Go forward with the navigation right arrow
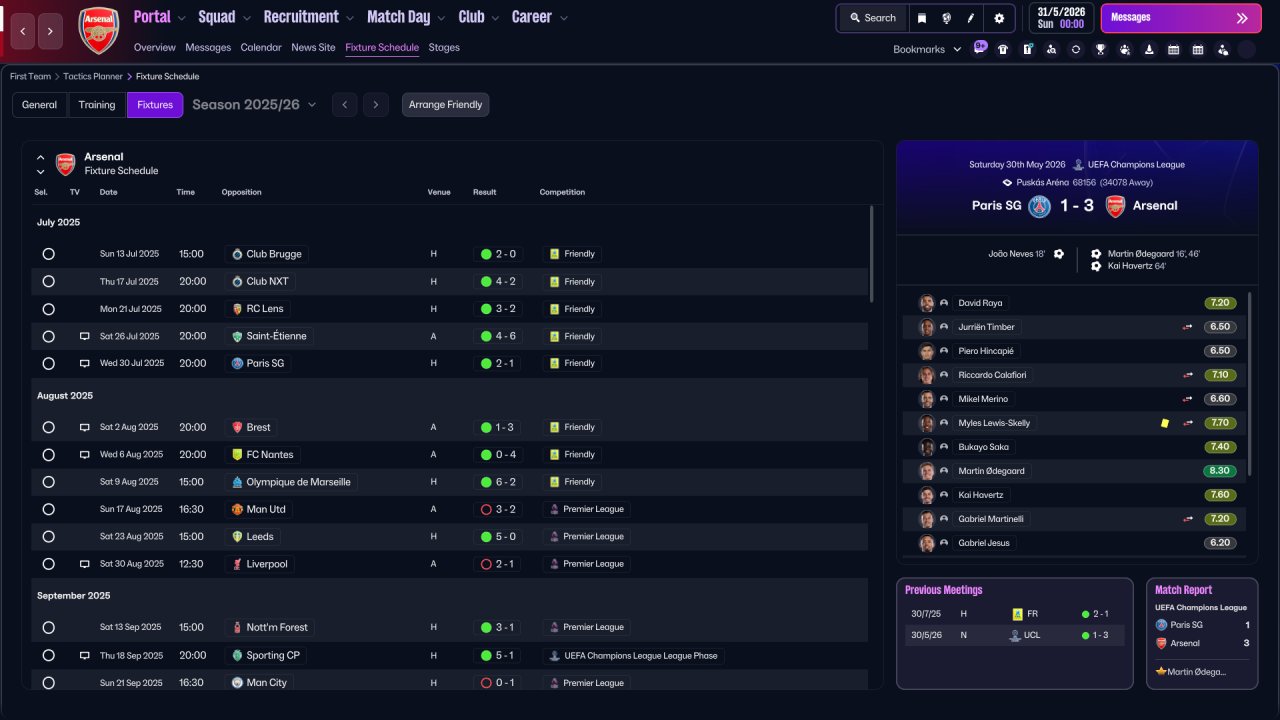Image resolution: width=1280 pixels, height=720 pixels. 50,32
